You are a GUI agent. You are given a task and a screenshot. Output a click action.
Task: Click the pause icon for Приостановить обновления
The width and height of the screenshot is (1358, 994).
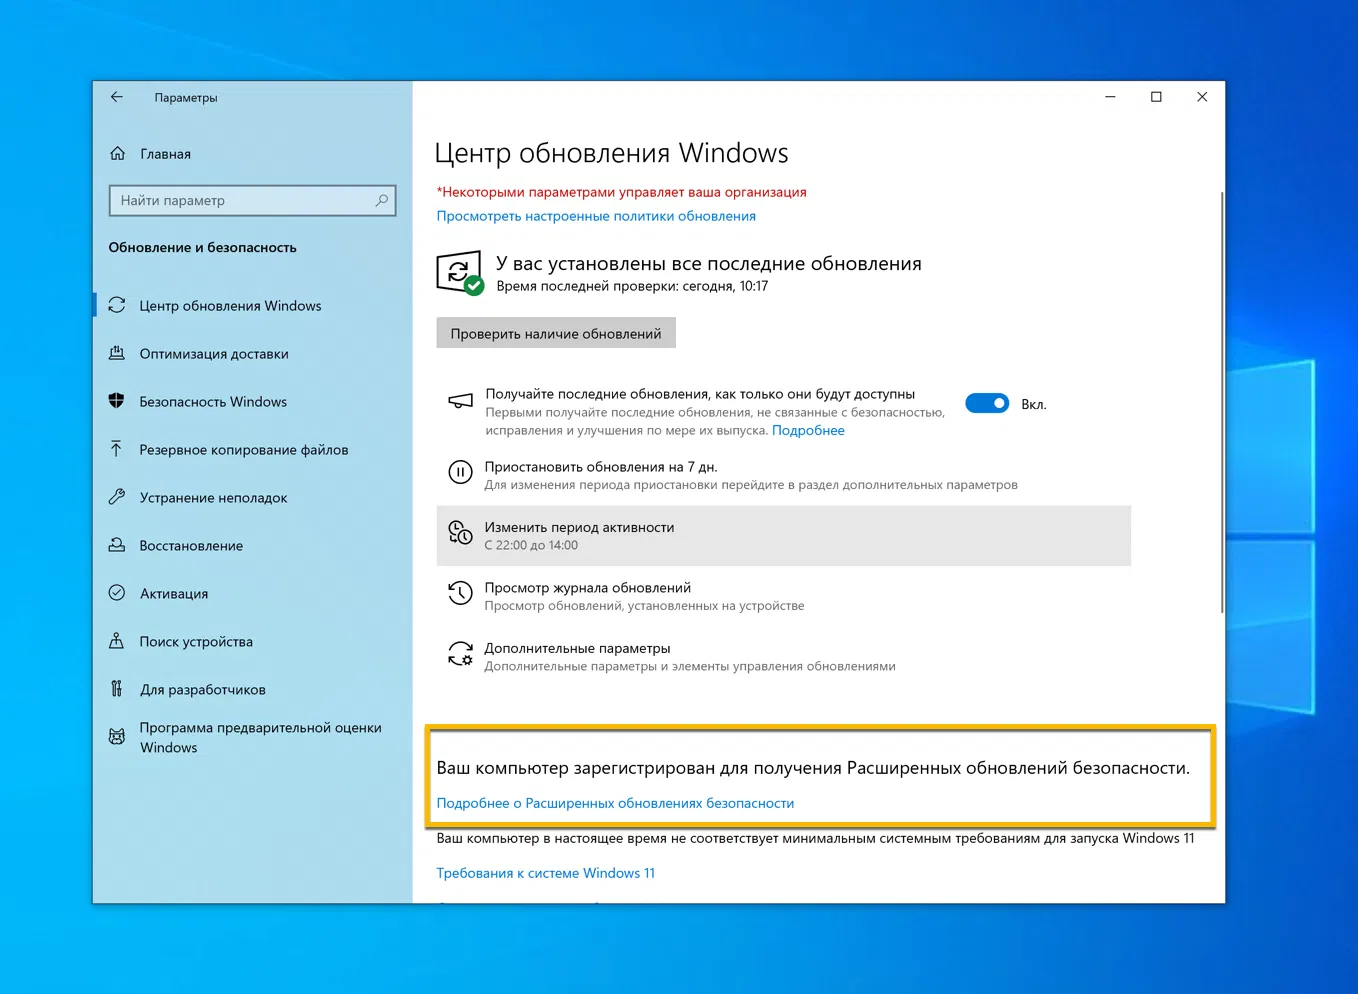coord(460,472)
